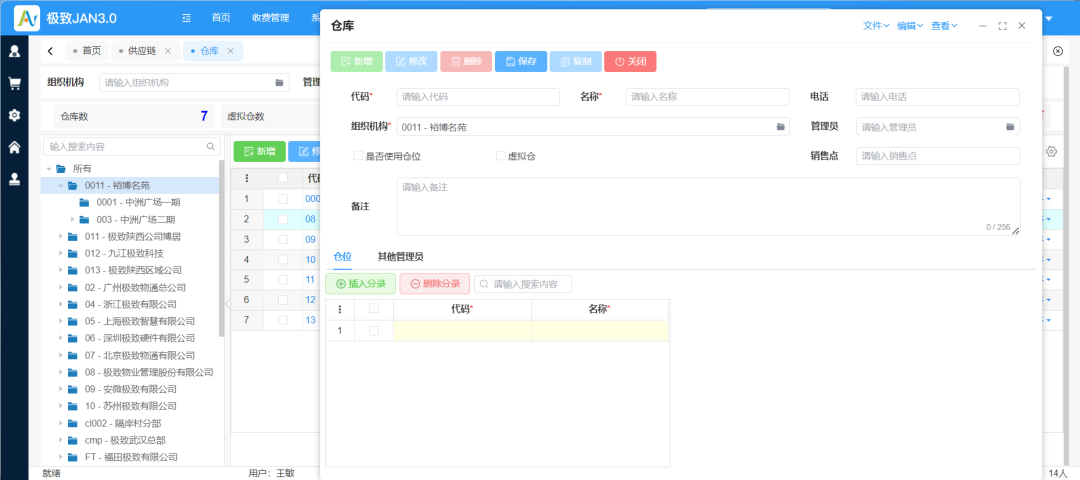This screenshot has width=1080, height=480.
Task: Click the 新增 button in dialog toolbar
Action: click(x=356, y=61)
